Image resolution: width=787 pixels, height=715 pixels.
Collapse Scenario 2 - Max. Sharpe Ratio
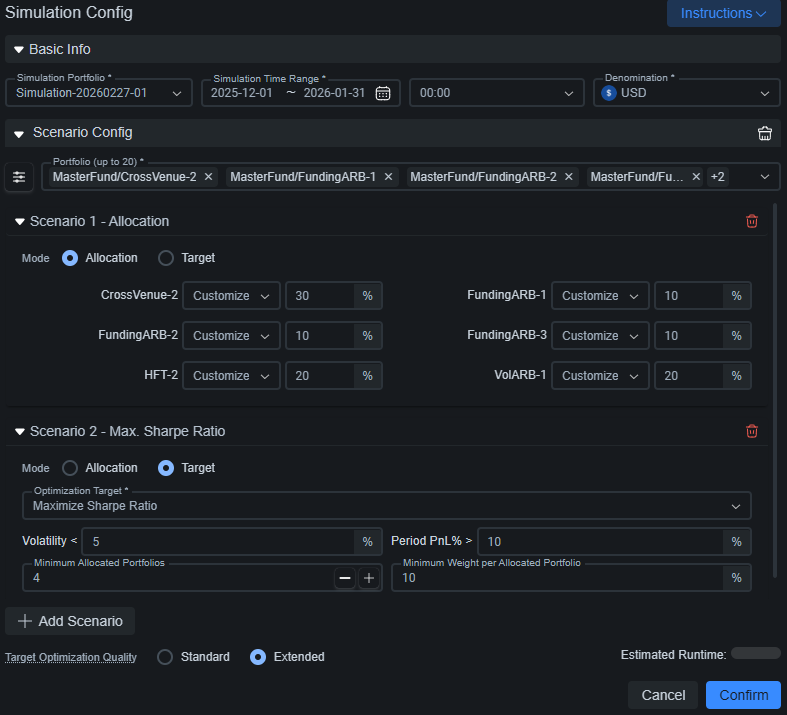click(x=20, y=432)
